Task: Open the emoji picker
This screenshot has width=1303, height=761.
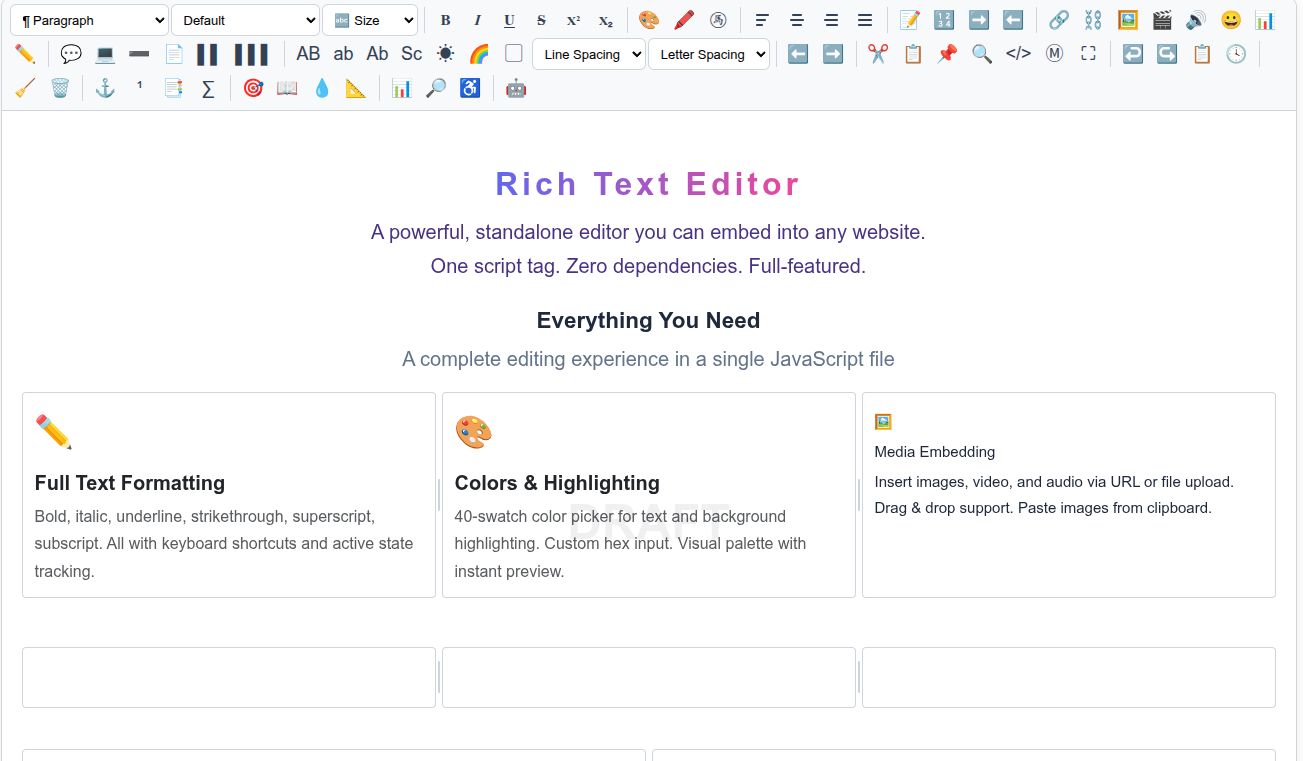Action: 1230,19
